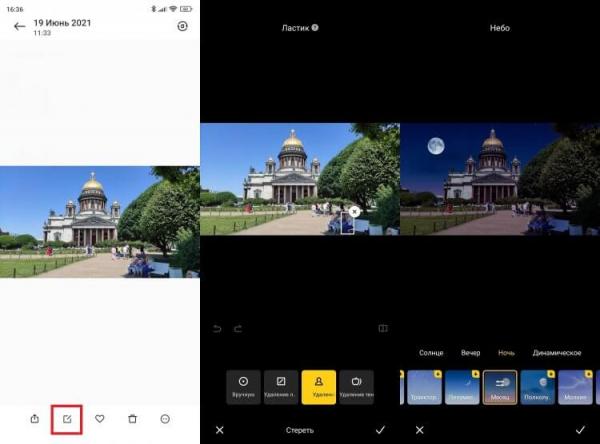Delete the photo with the trash icon
This screenshot has height=444, width=600.
pos(132,419)
